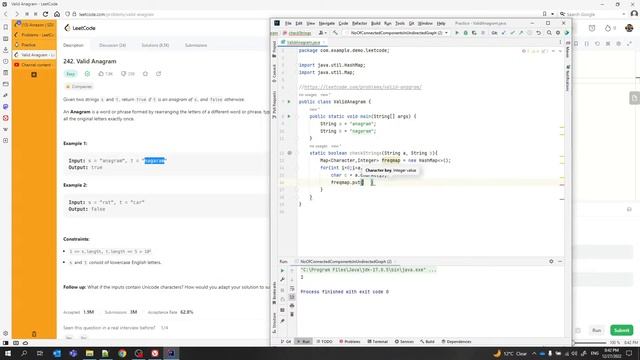
Task: Open Problems - LeetCode browser tab
Action: [x=35, y=35]
